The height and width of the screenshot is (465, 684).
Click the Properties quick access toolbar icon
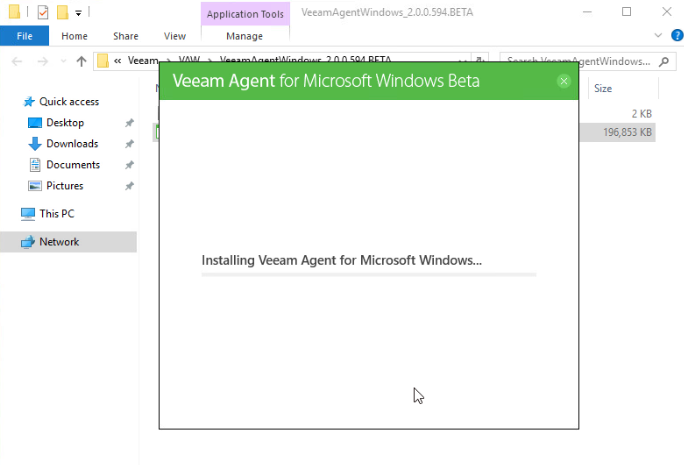[x=43, y=12]
